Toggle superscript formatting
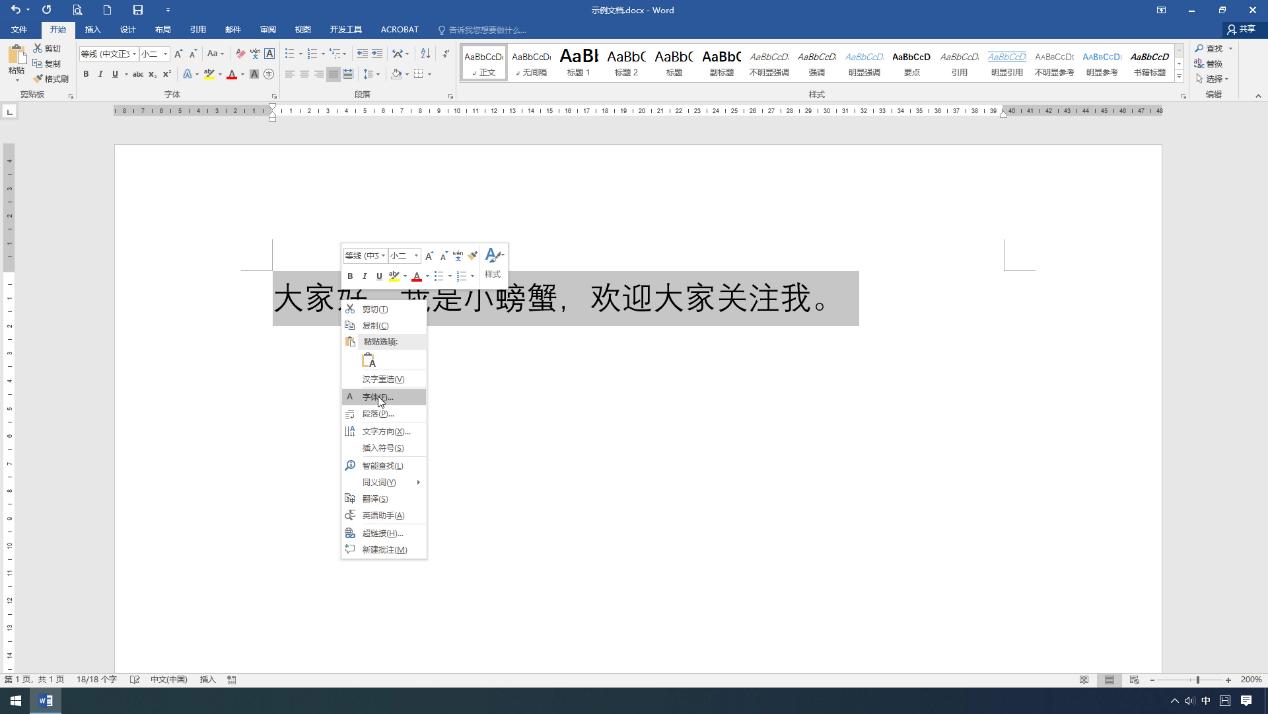Image resolution: width=1268 pixels, height=714 pixels. click(165, 73)
